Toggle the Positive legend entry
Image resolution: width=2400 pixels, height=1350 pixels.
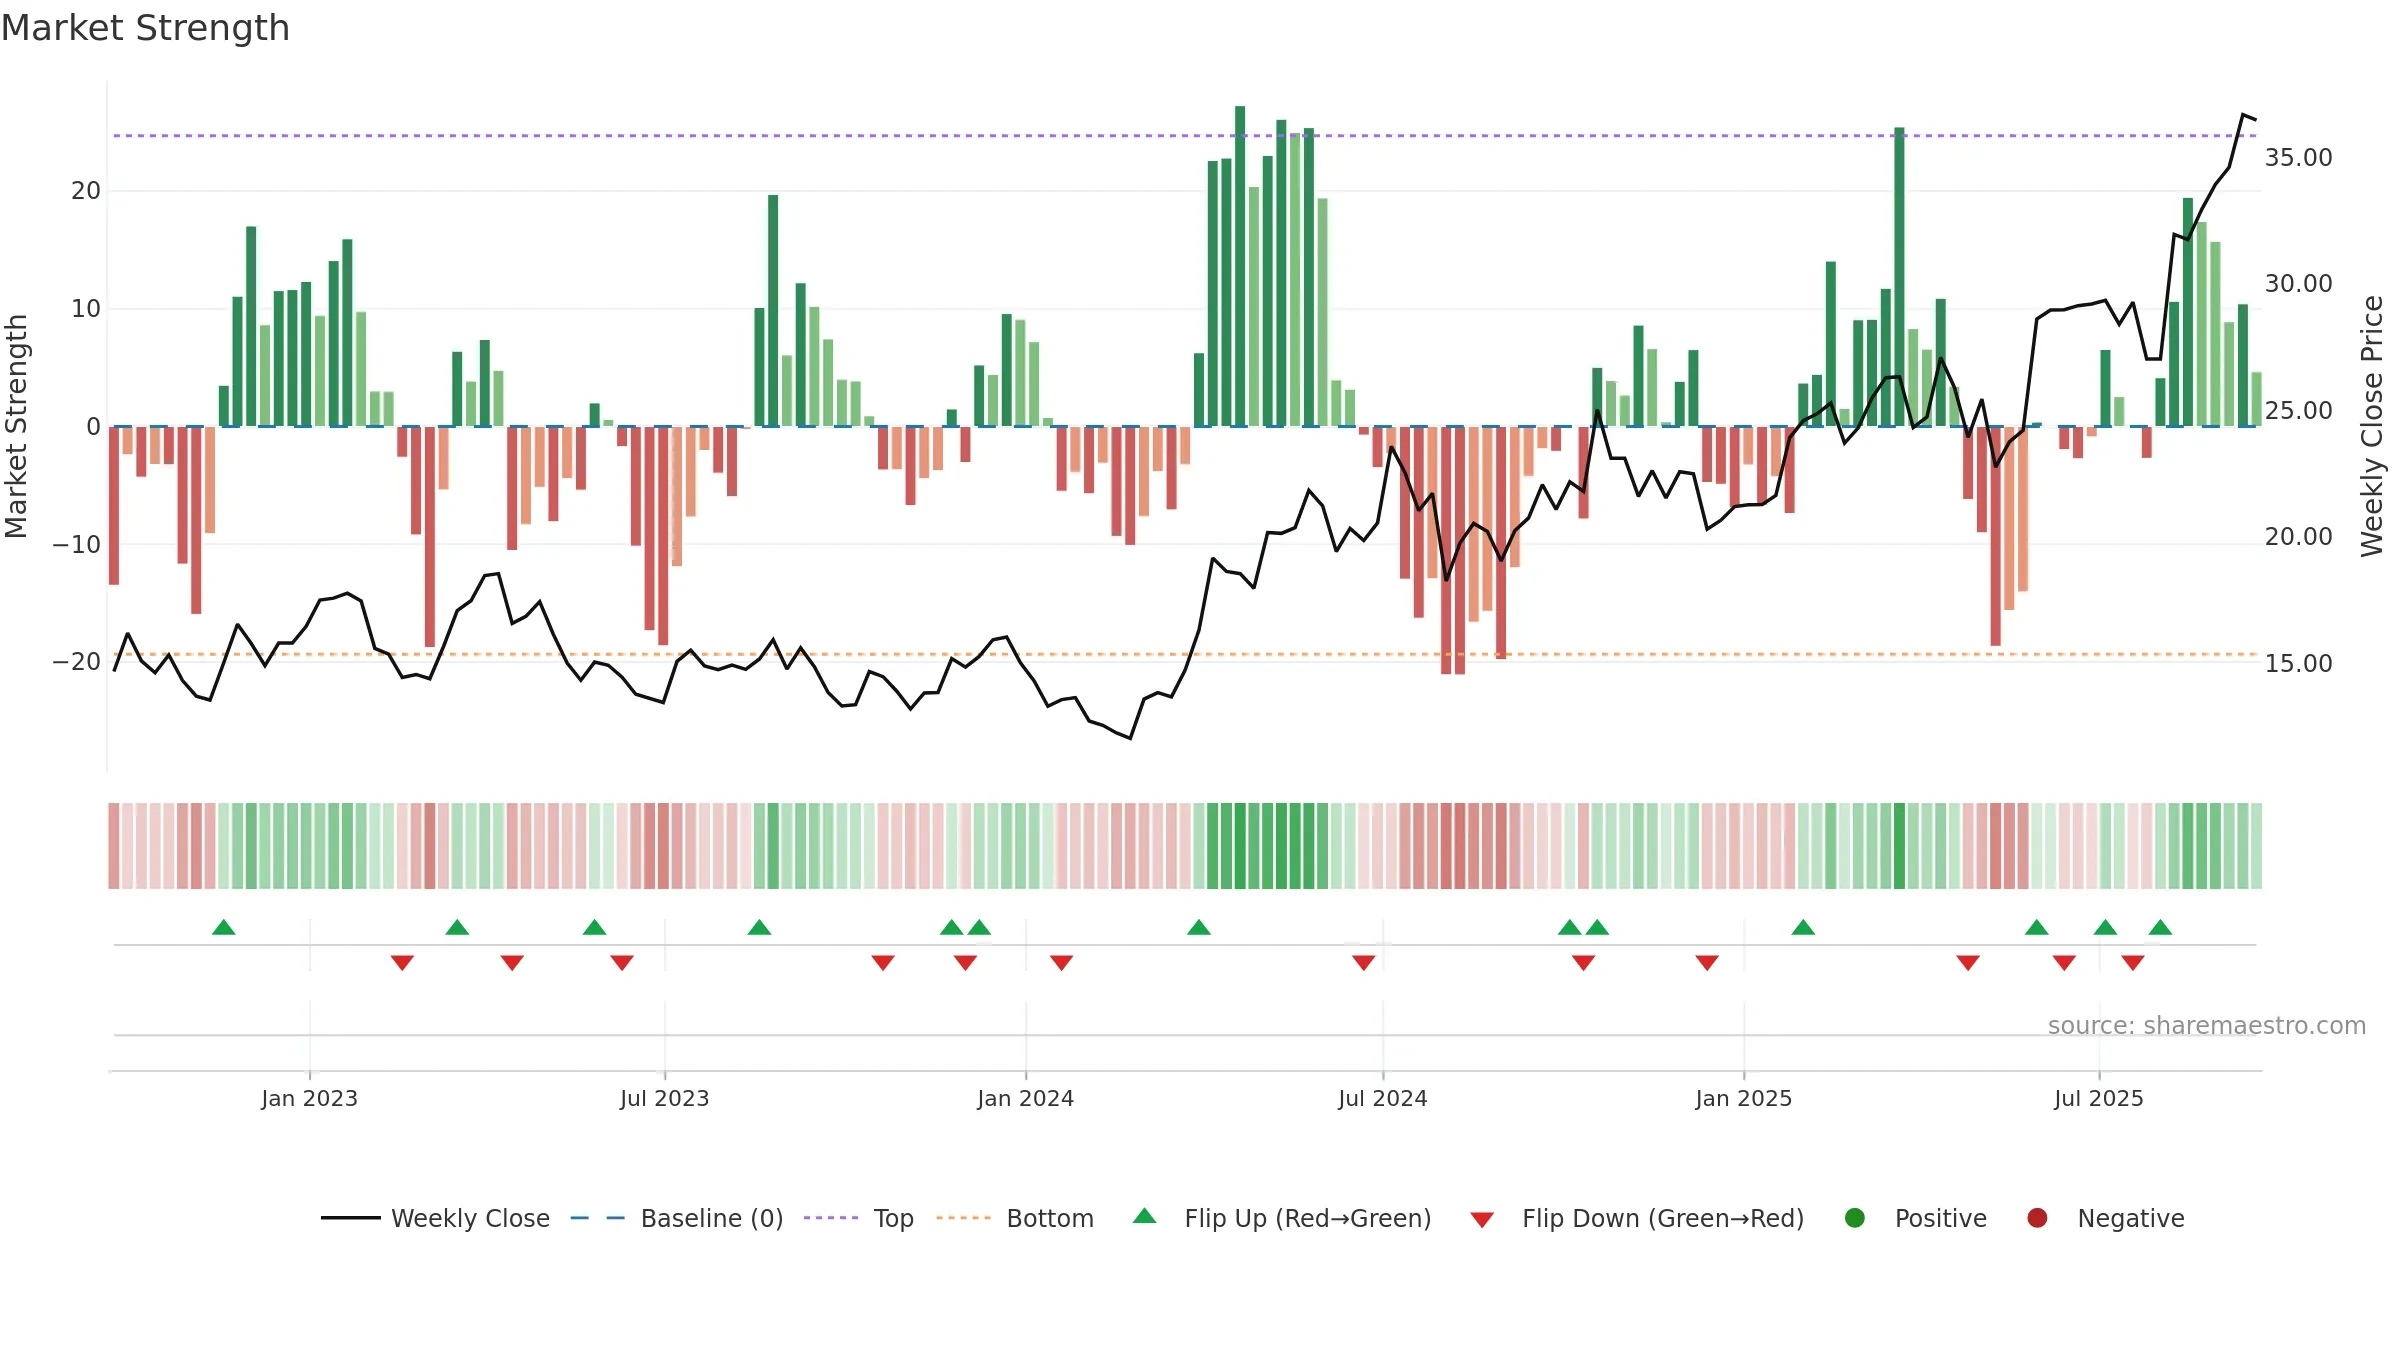tap(1915, 1218)
